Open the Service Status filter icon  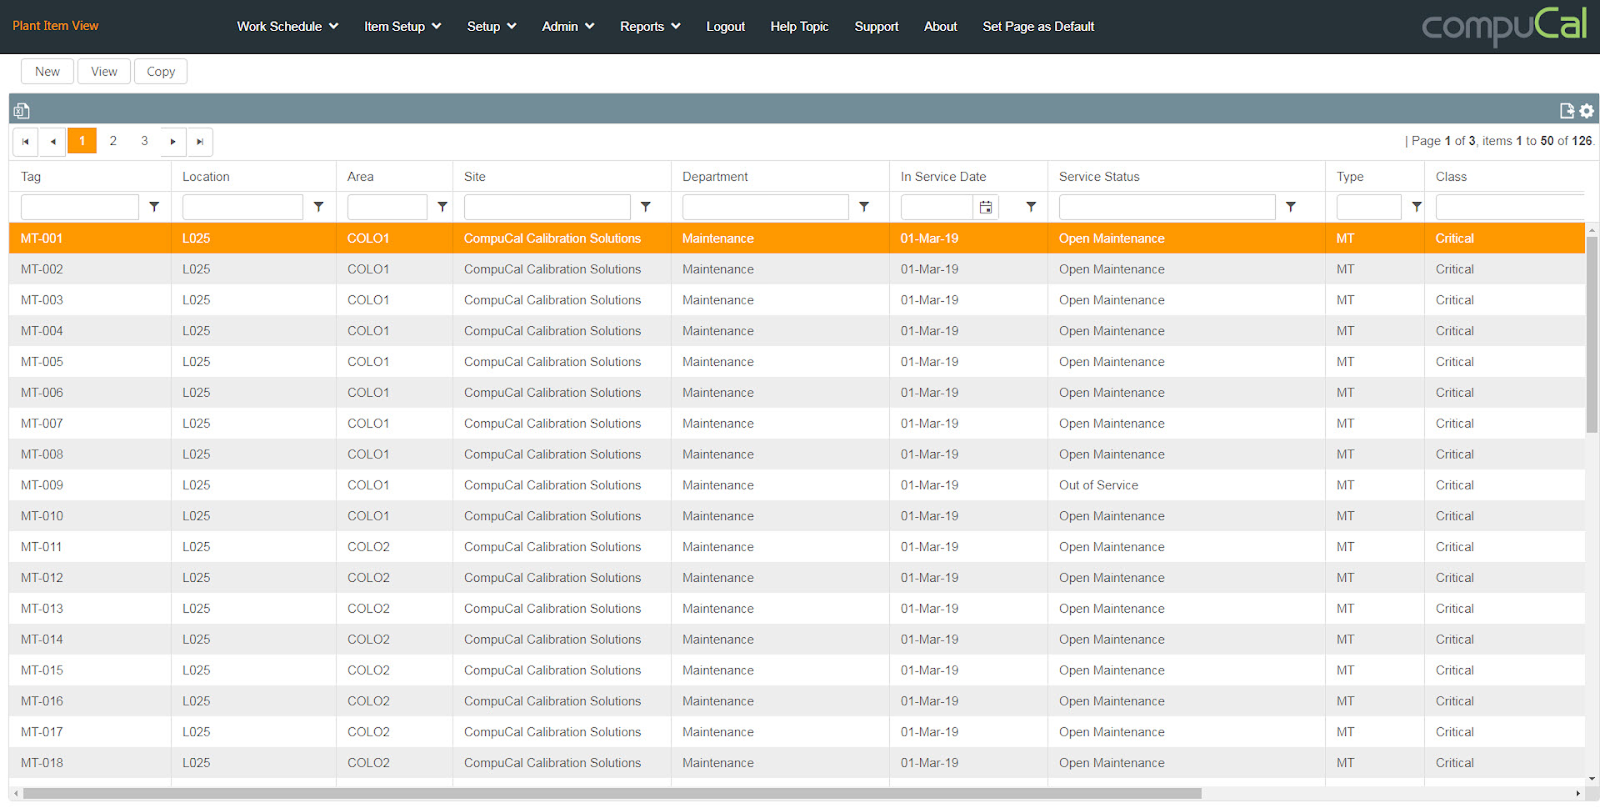(x=1291, y=207)
